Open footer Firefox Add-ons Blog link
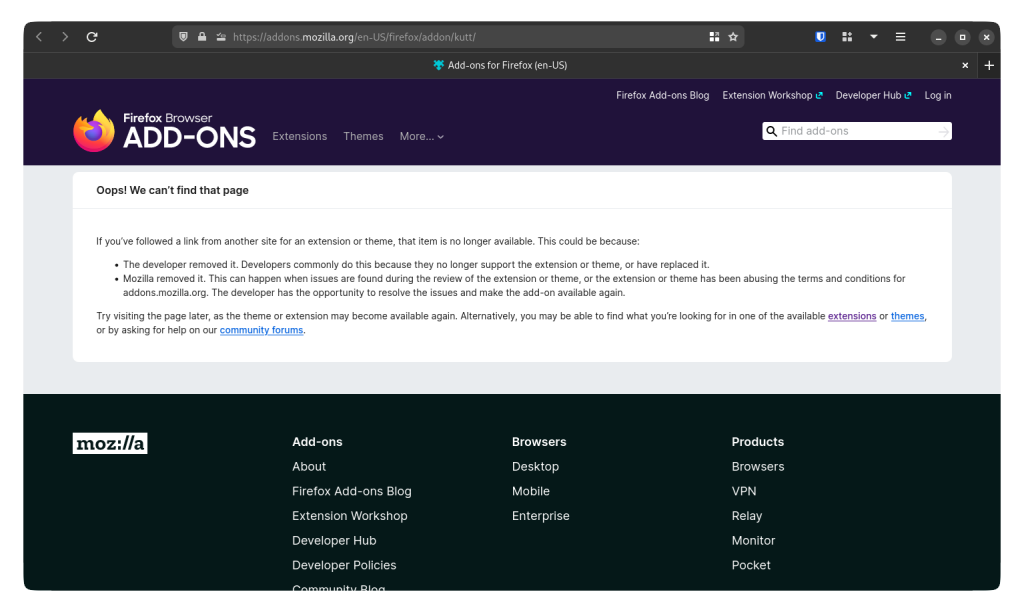The image size is (1024, 616). (351, 491)
